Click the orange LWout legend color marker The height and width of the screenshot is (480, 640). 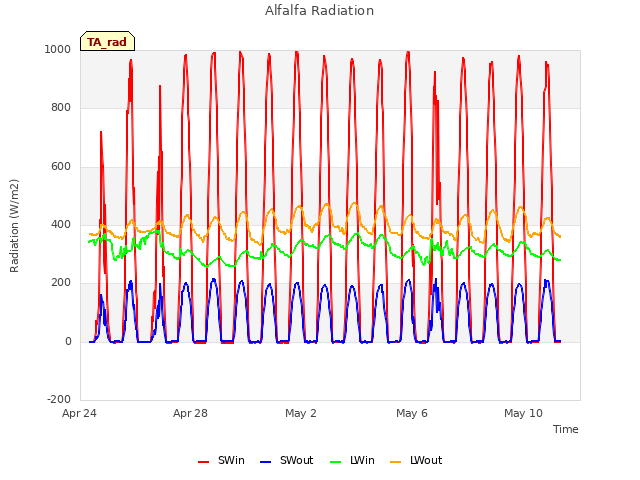[x=396, y=462]
